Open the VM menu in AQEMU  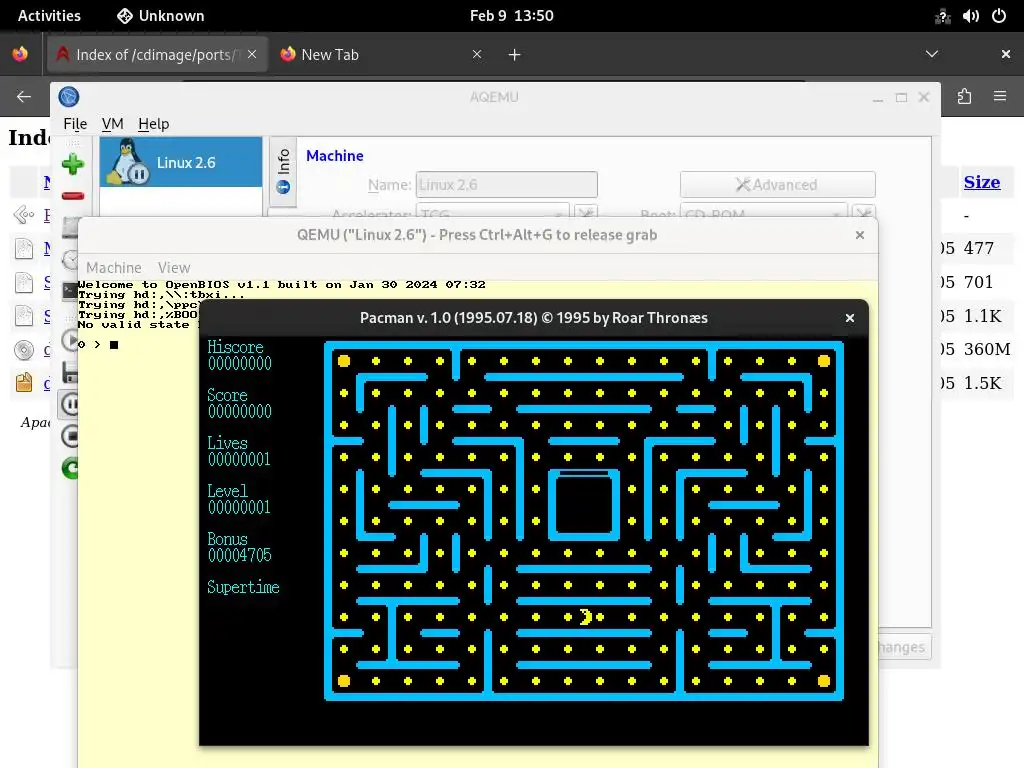pyautogui.click(x=112, y=124)
